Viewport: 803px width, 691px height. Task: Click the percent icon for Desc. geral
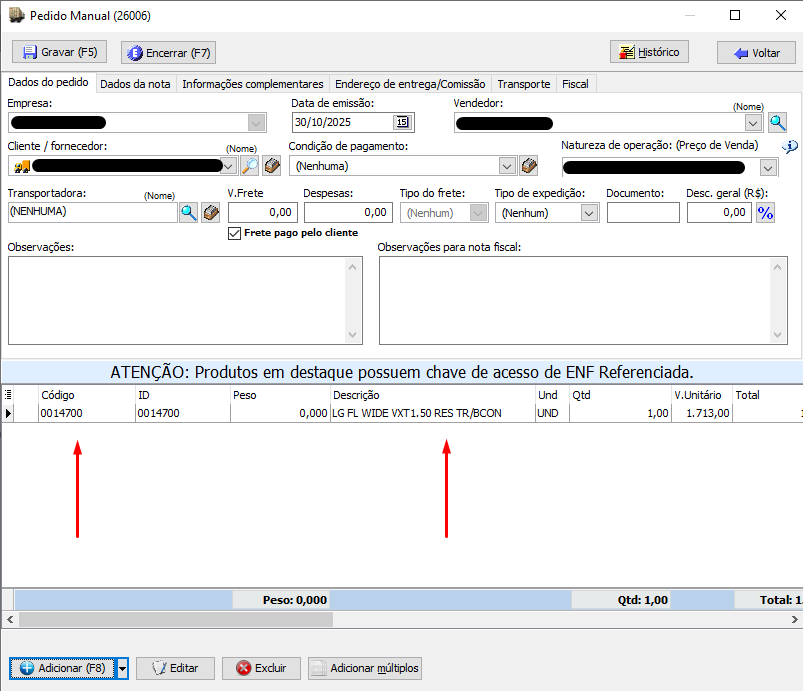click(x=765, y=212)
